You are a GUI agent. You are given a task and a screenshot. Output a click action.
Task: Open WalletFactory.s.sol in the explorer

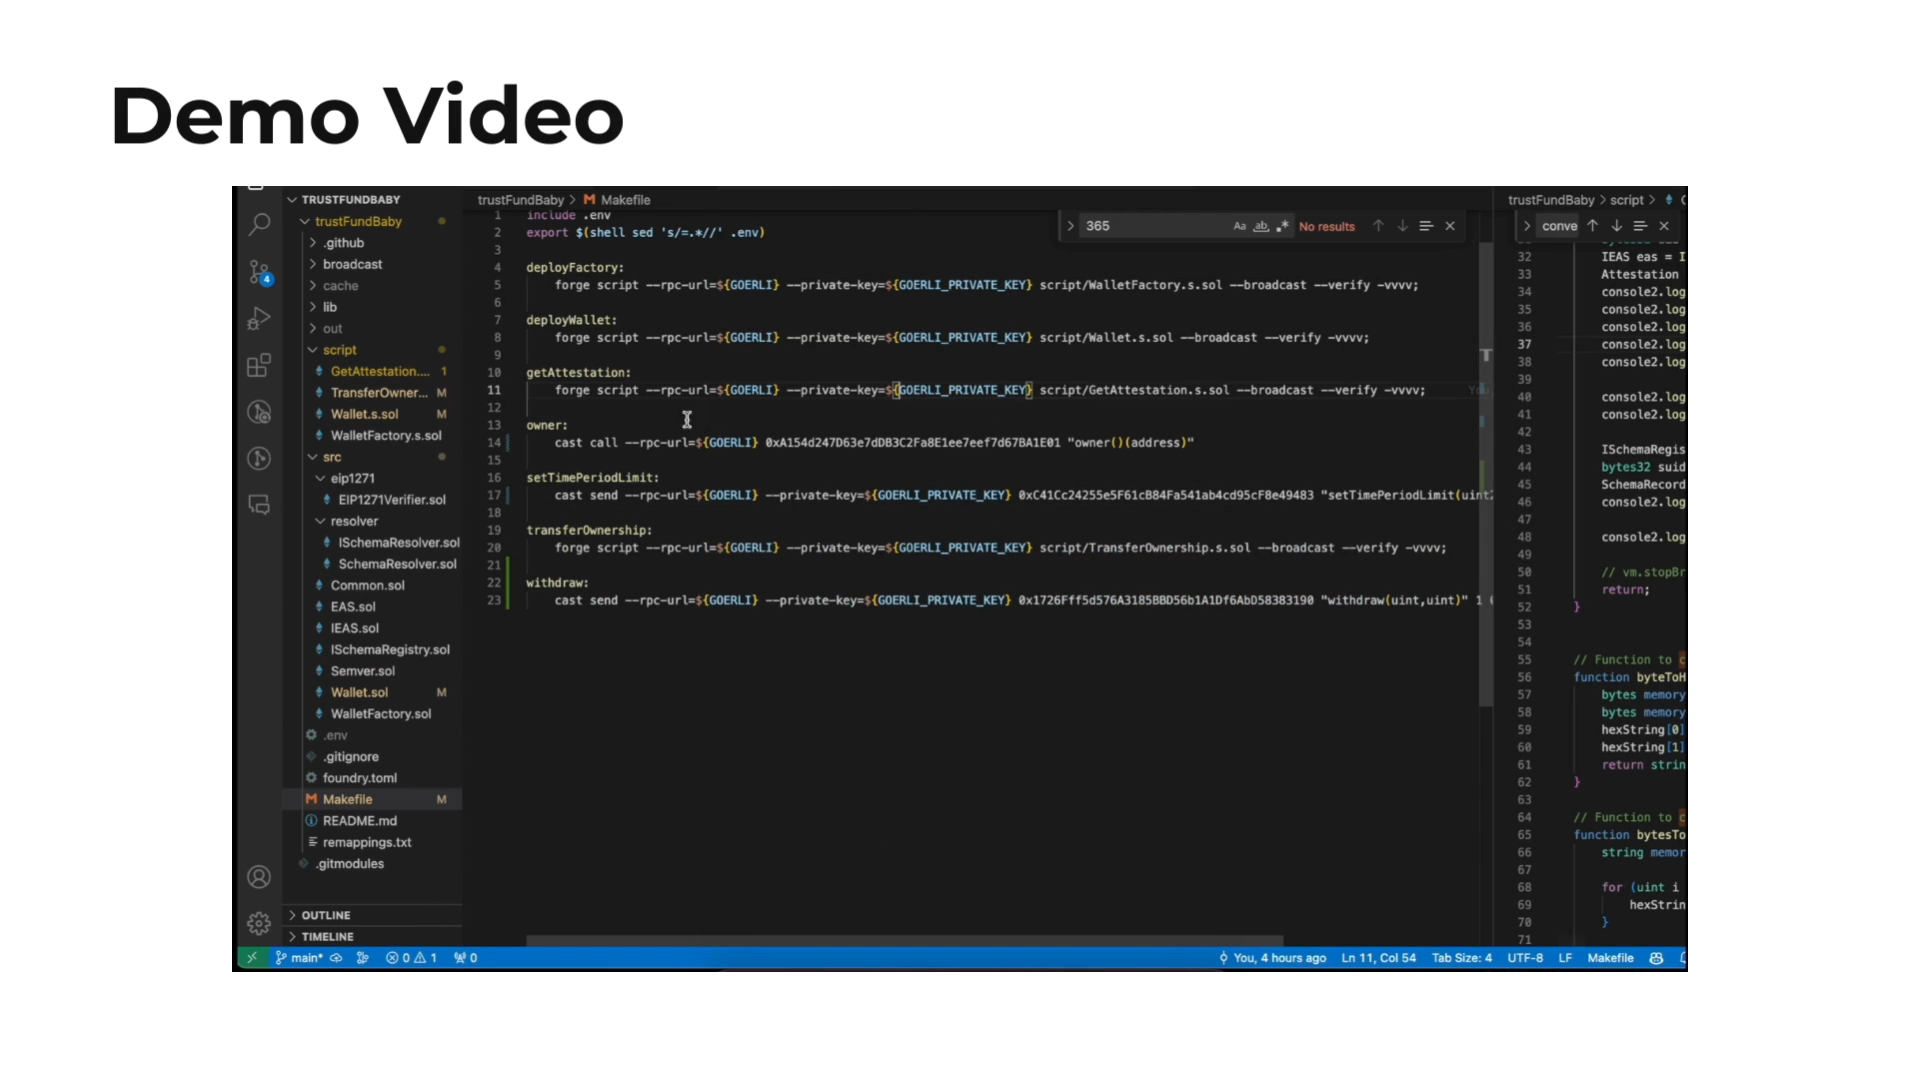(x=372, y=436)
